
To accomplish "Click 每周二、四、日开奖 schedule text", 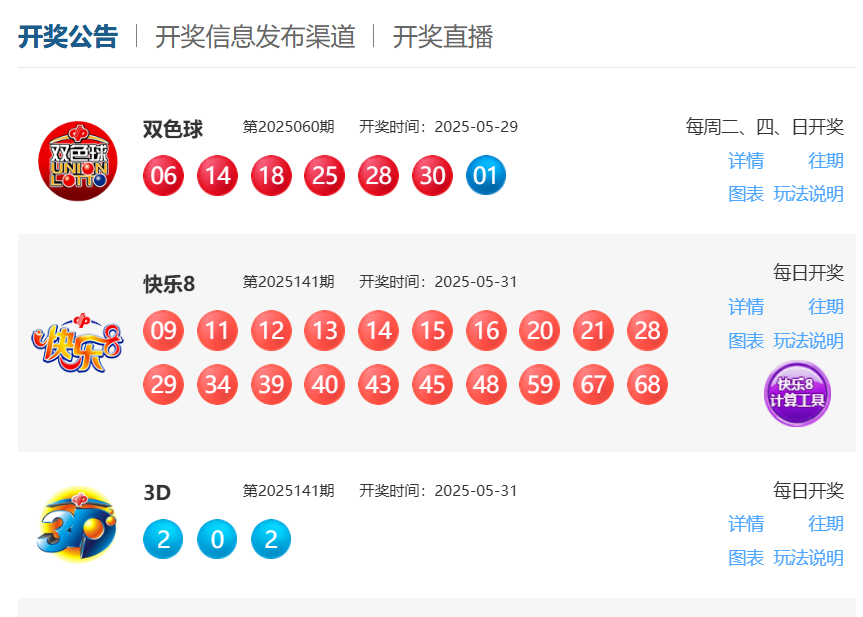I will click(x=764, y=127).
